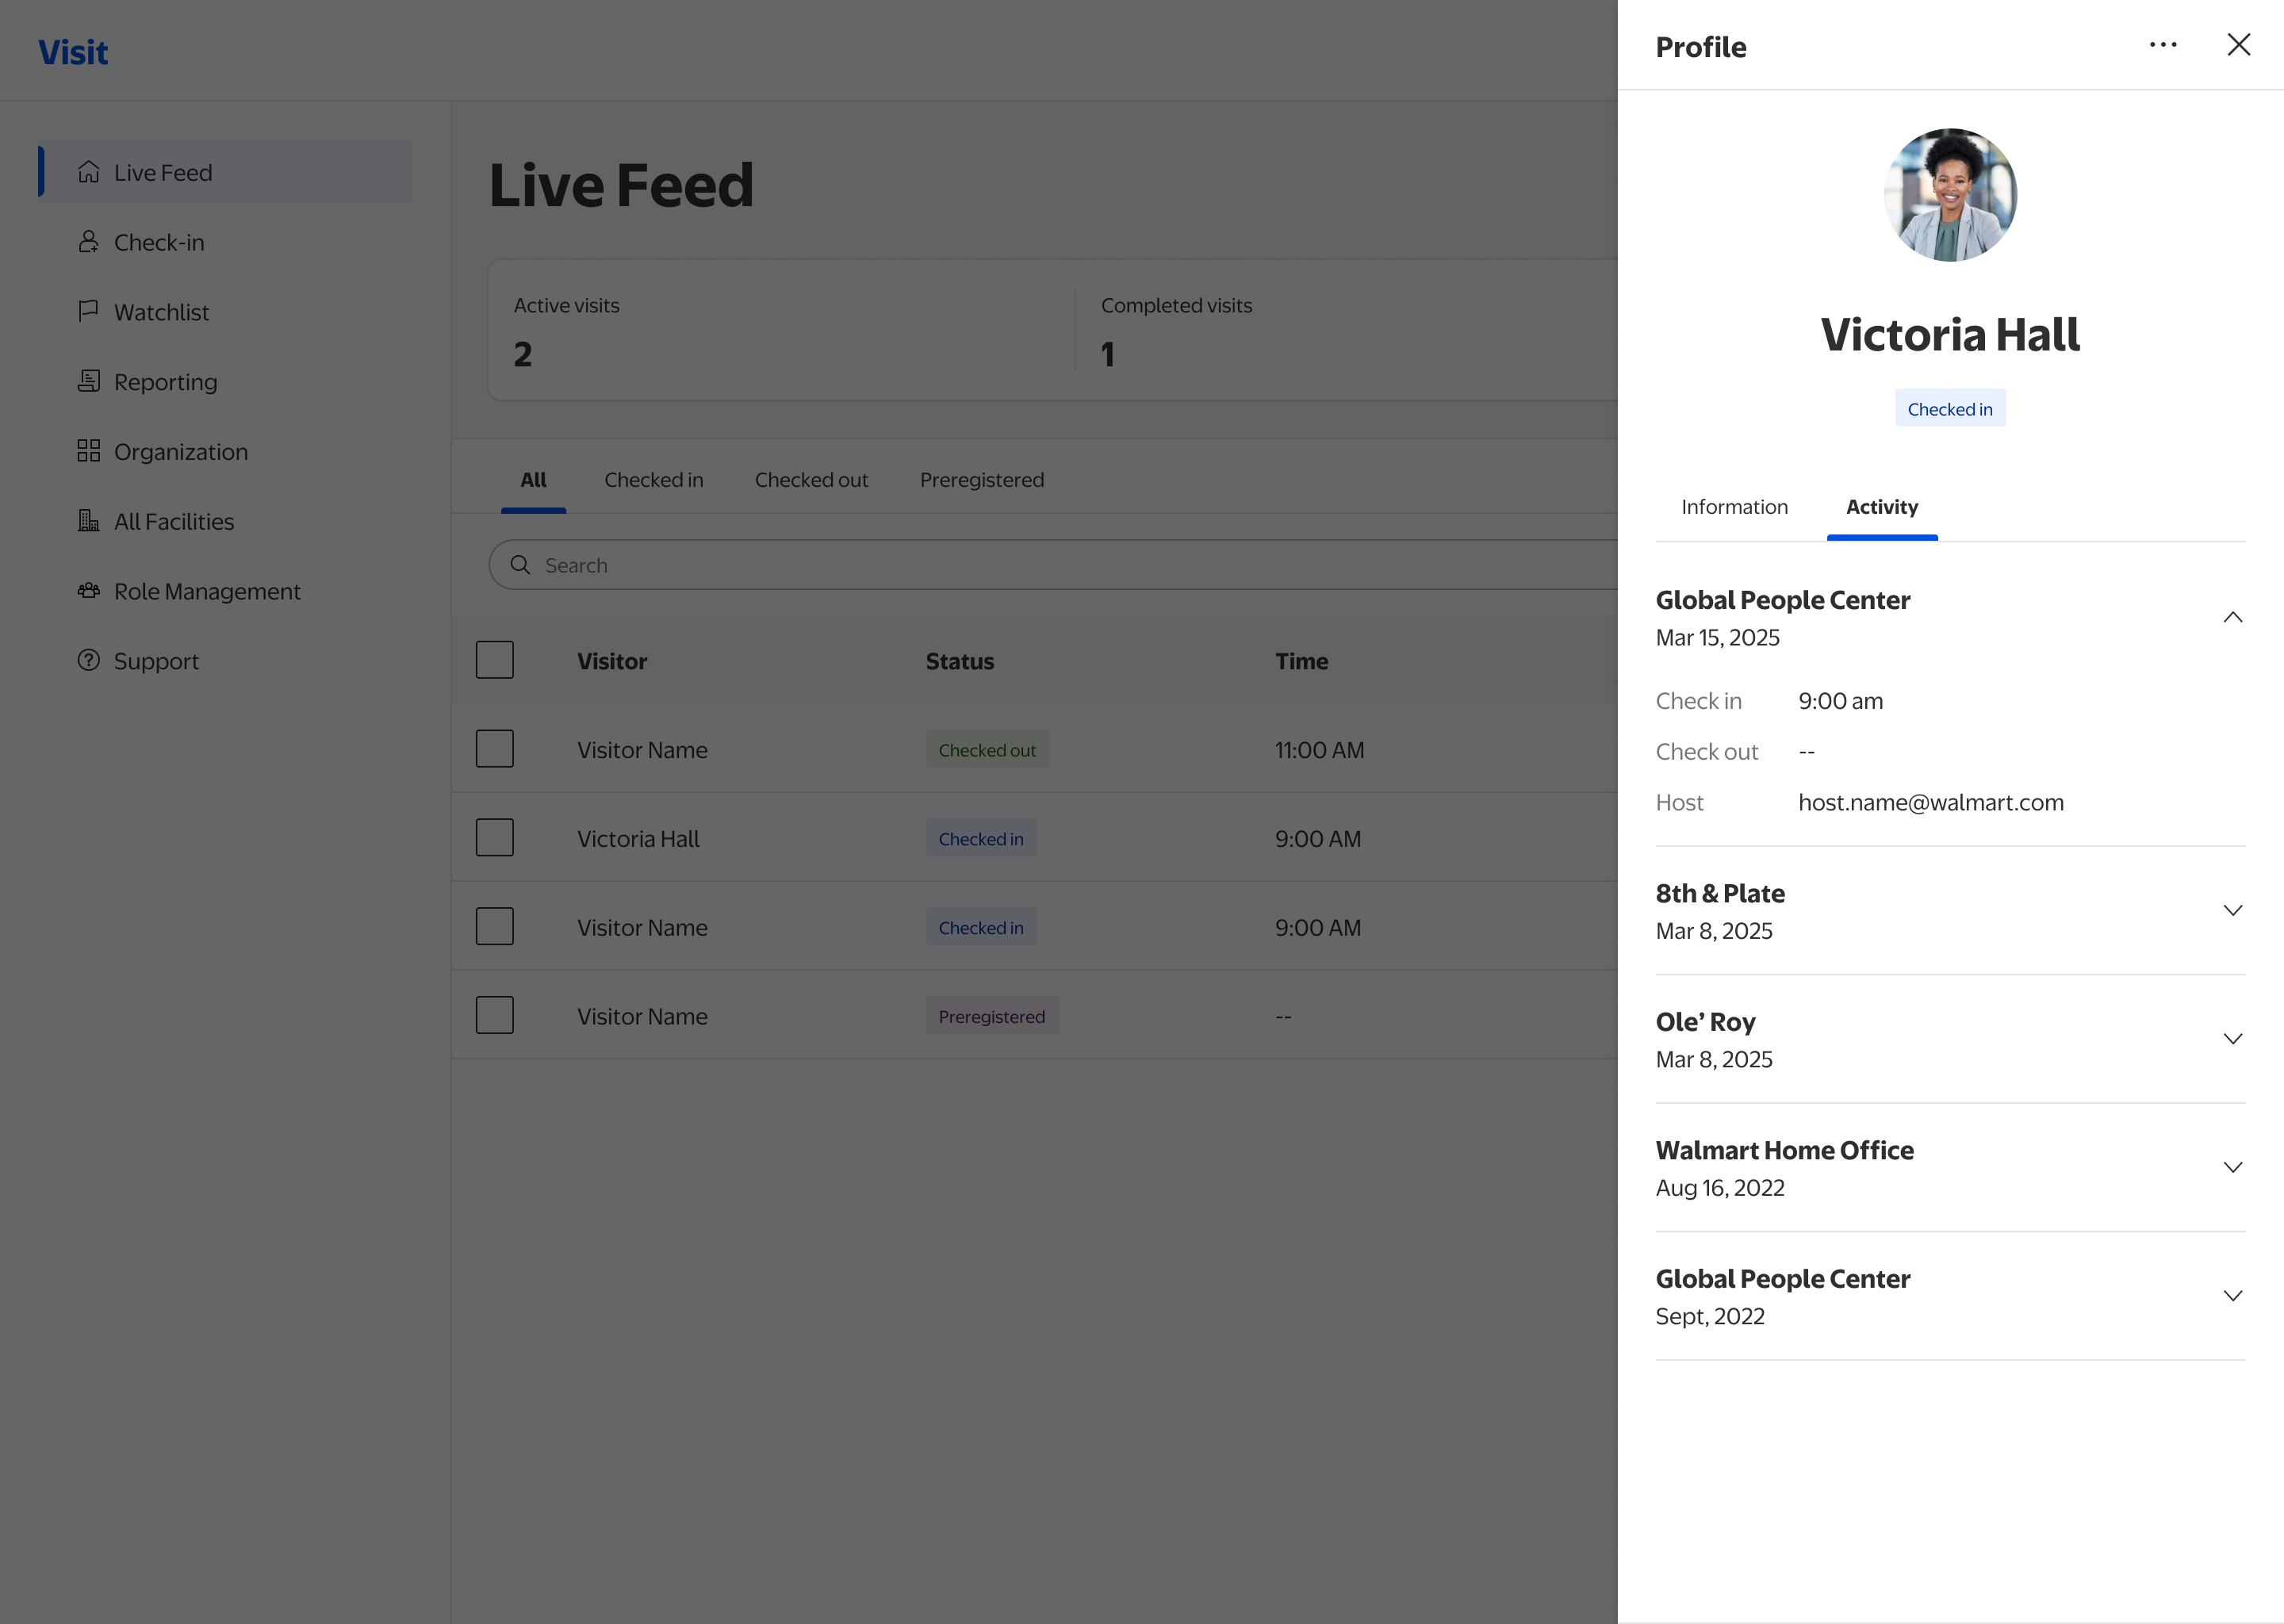2284x1624 pixels.
Task: Open the Profile more options menu
Action: pos(2163,45)
